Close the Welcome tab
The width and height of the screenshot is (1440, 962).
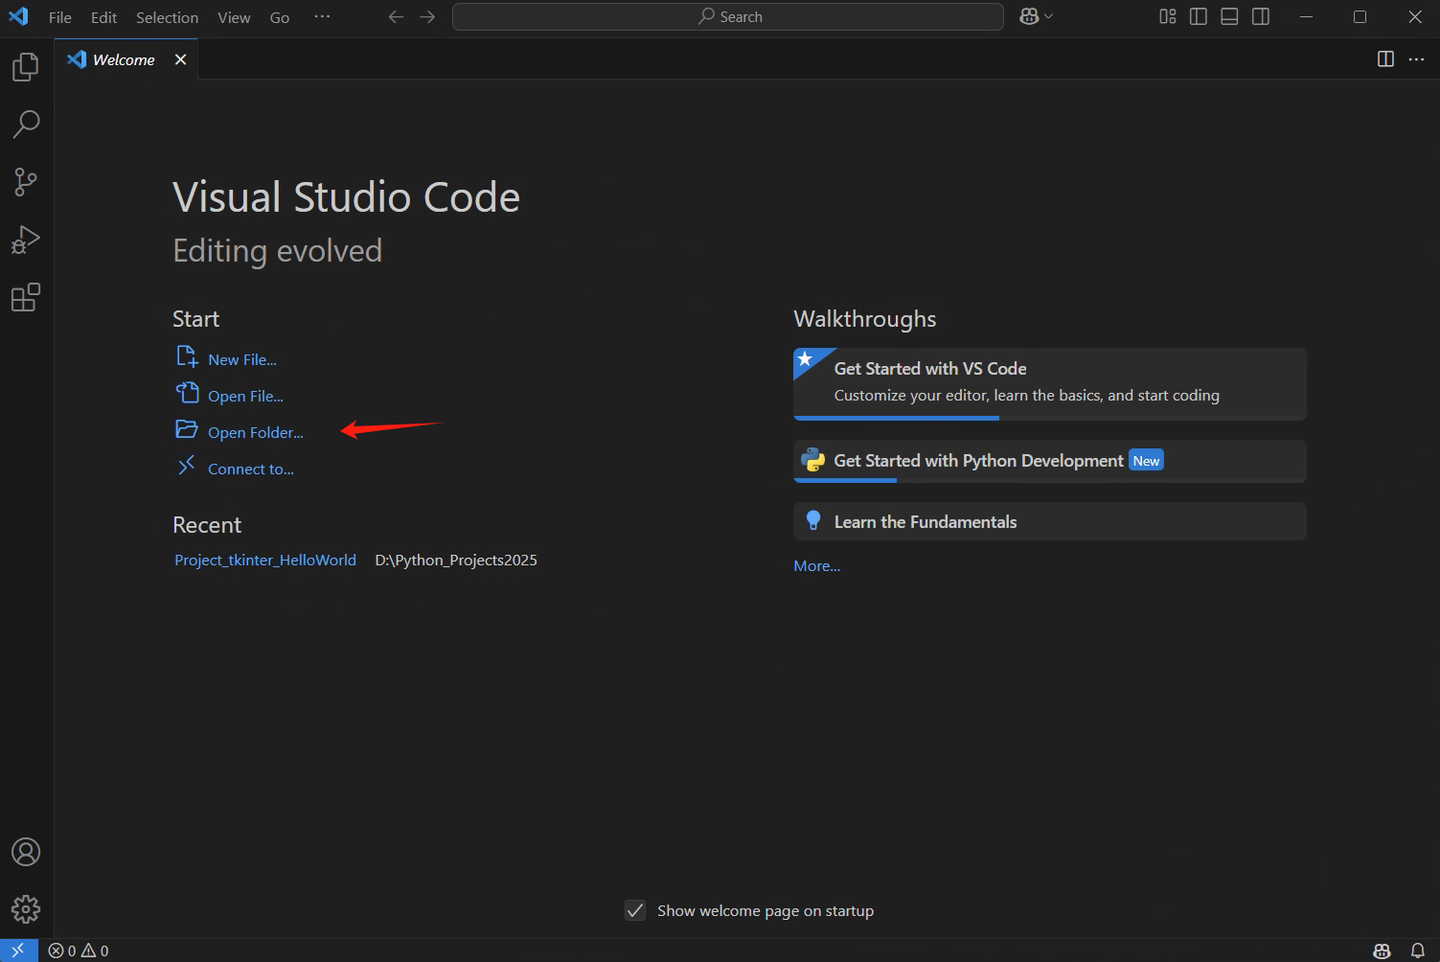[x=181, y=60]
